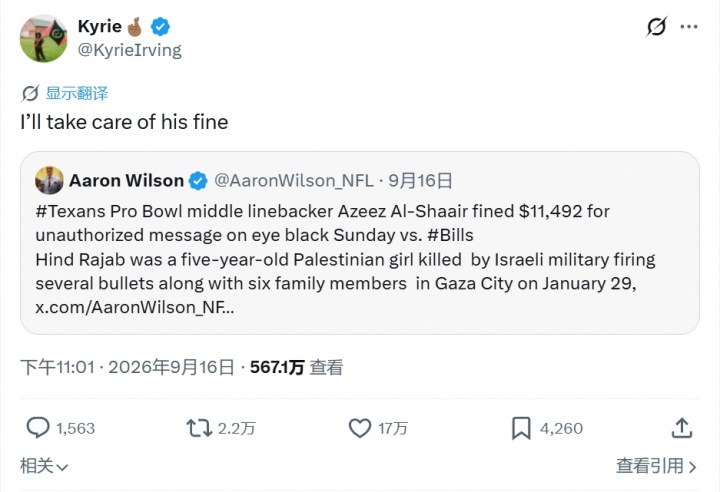The width and height of the screenshot is (720, 492).
Task: Open 查看引用 quotes link
Action: 656,466
